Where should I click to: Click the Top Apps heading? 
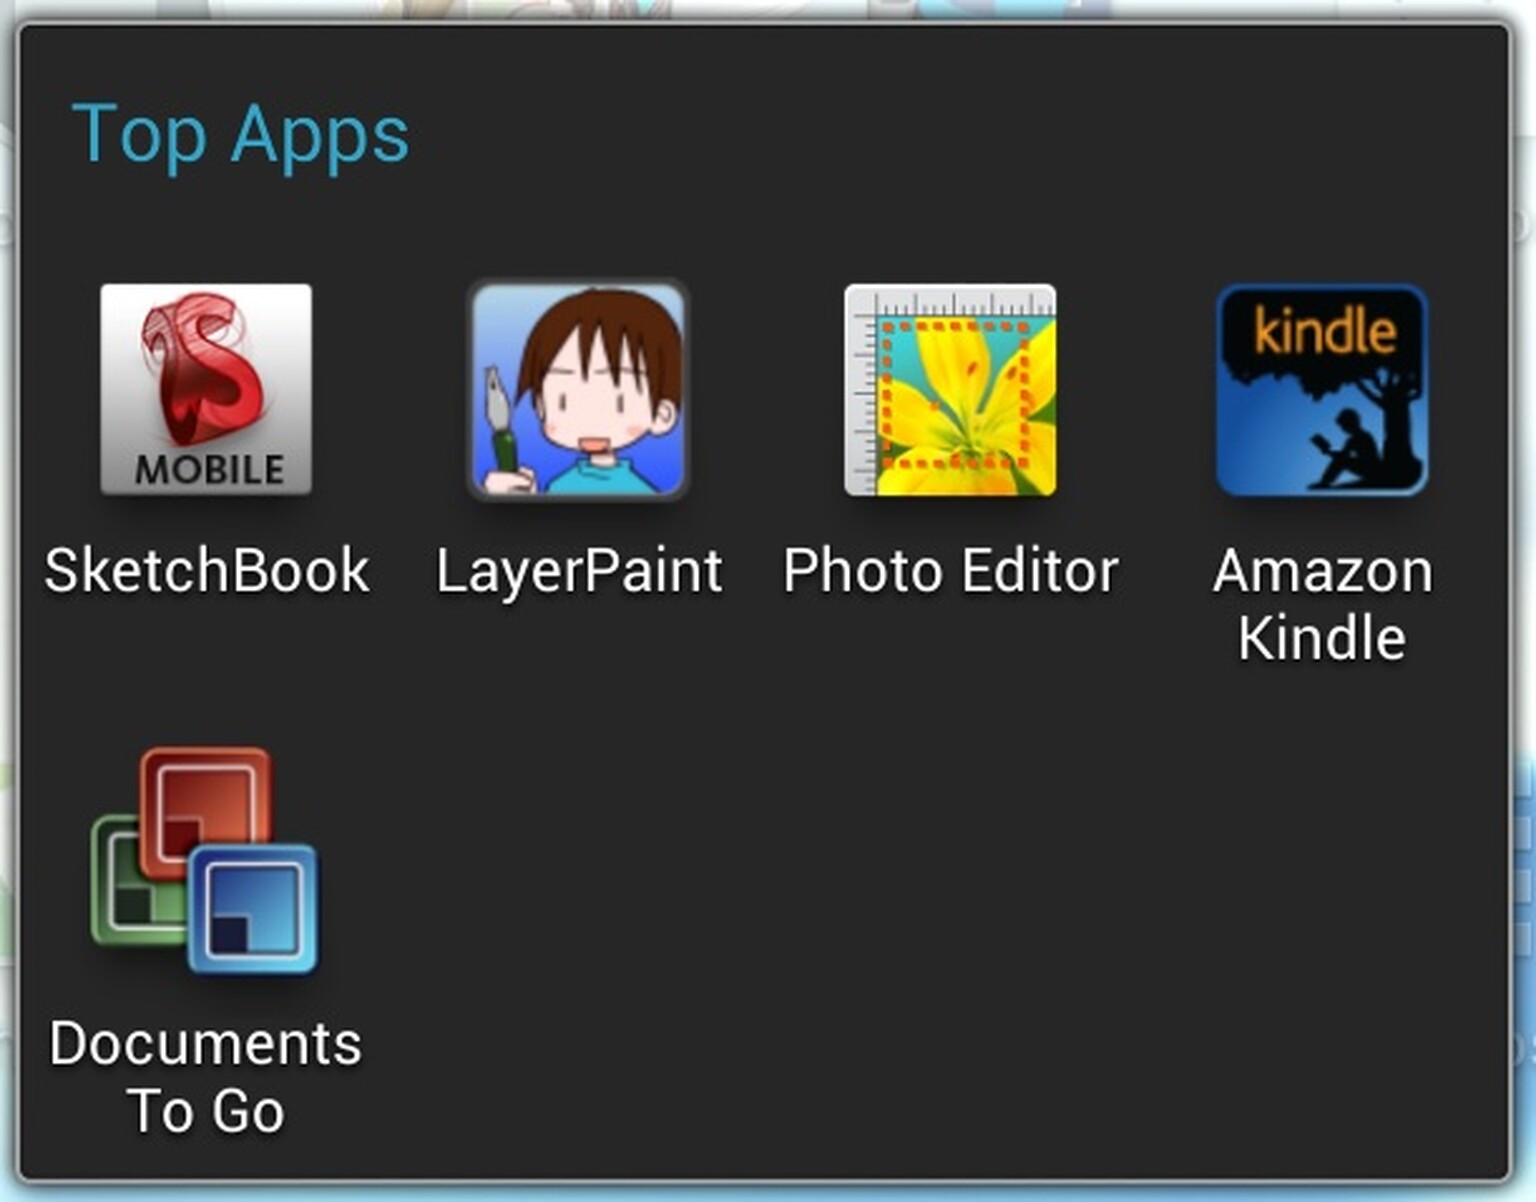pos(240,136)
